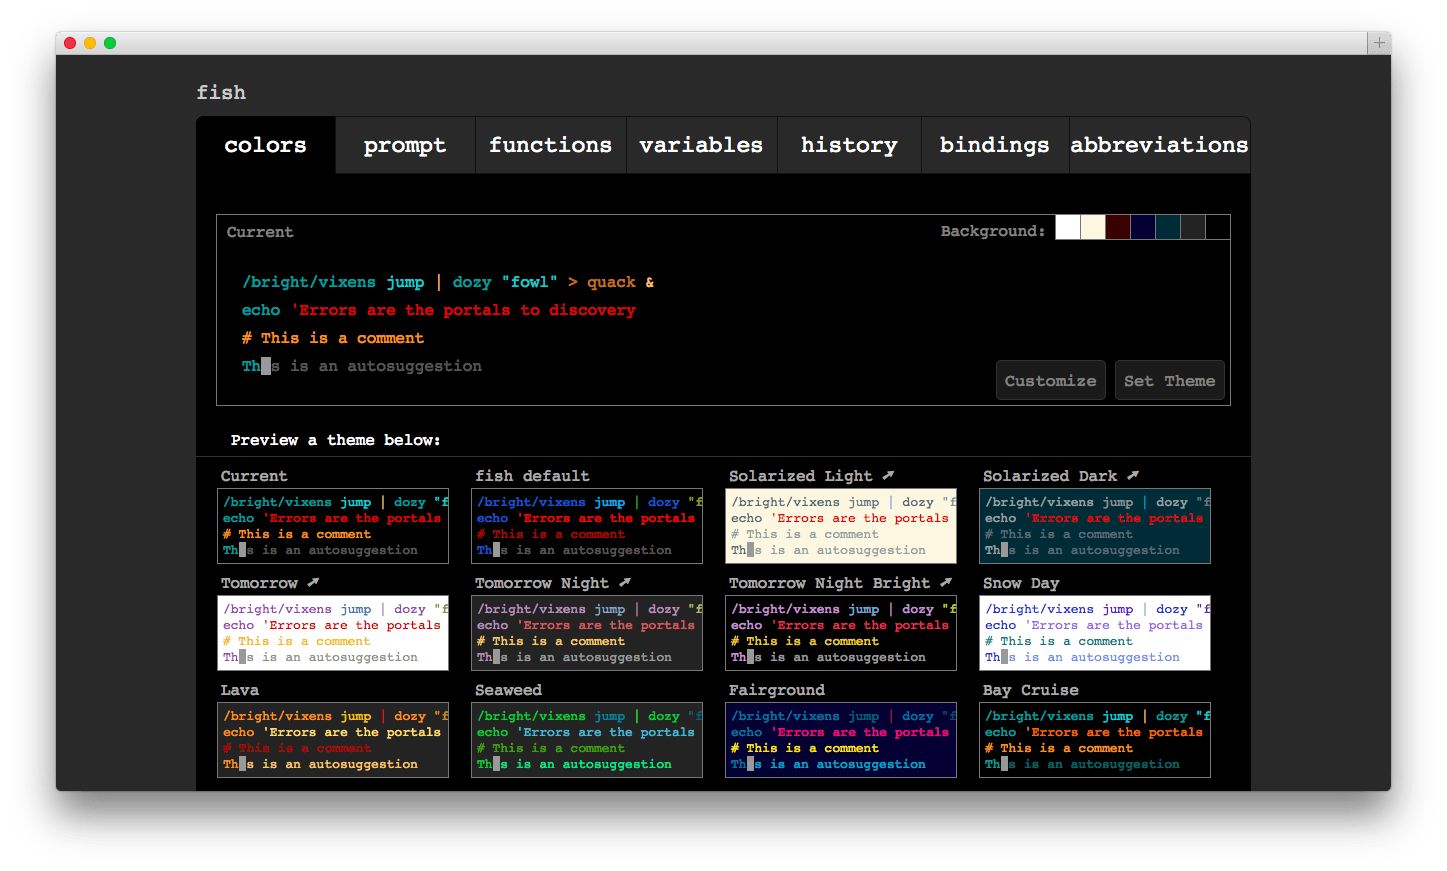This screenshot has height=871, width=1447.
Task: Click the plus button in the title bar
Action: 1379,42
